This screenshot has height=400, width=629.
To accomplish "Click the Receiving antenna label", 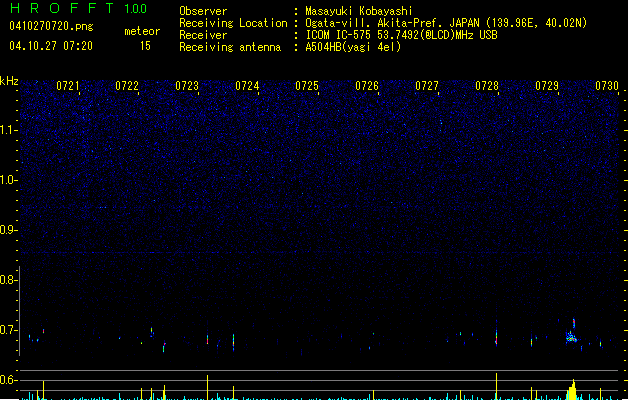I will [230, 47].
